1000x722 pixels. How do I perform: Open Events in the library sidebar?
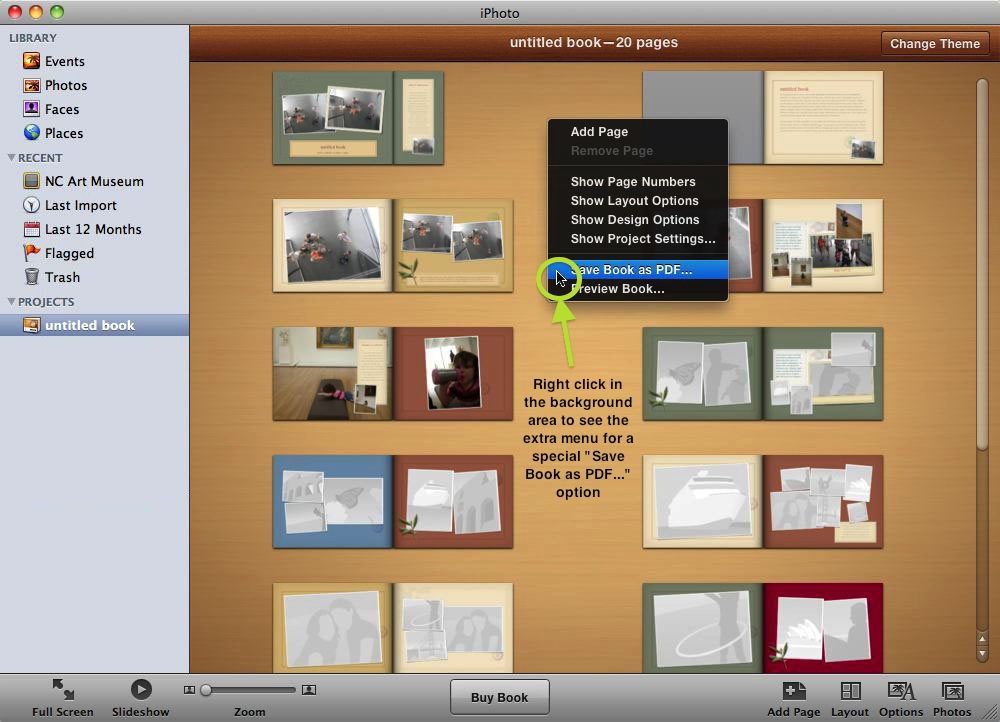[x=64, y=61]
